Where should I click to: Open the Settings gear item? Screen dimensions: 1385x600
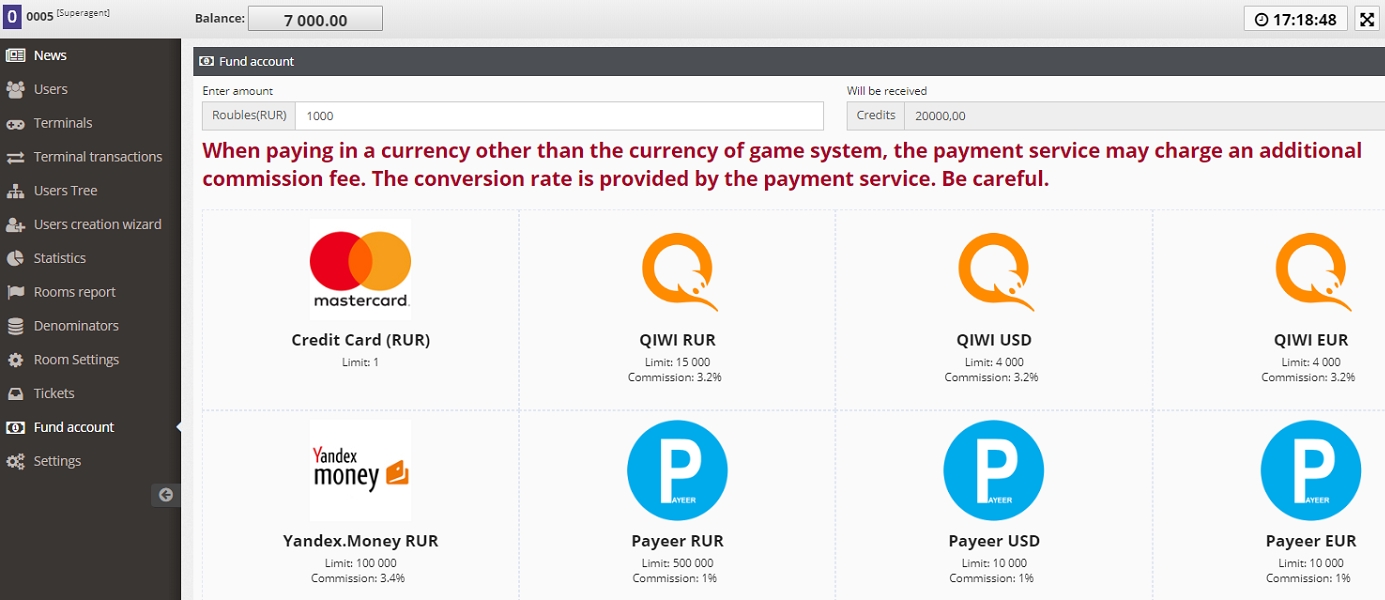point(55,461)
